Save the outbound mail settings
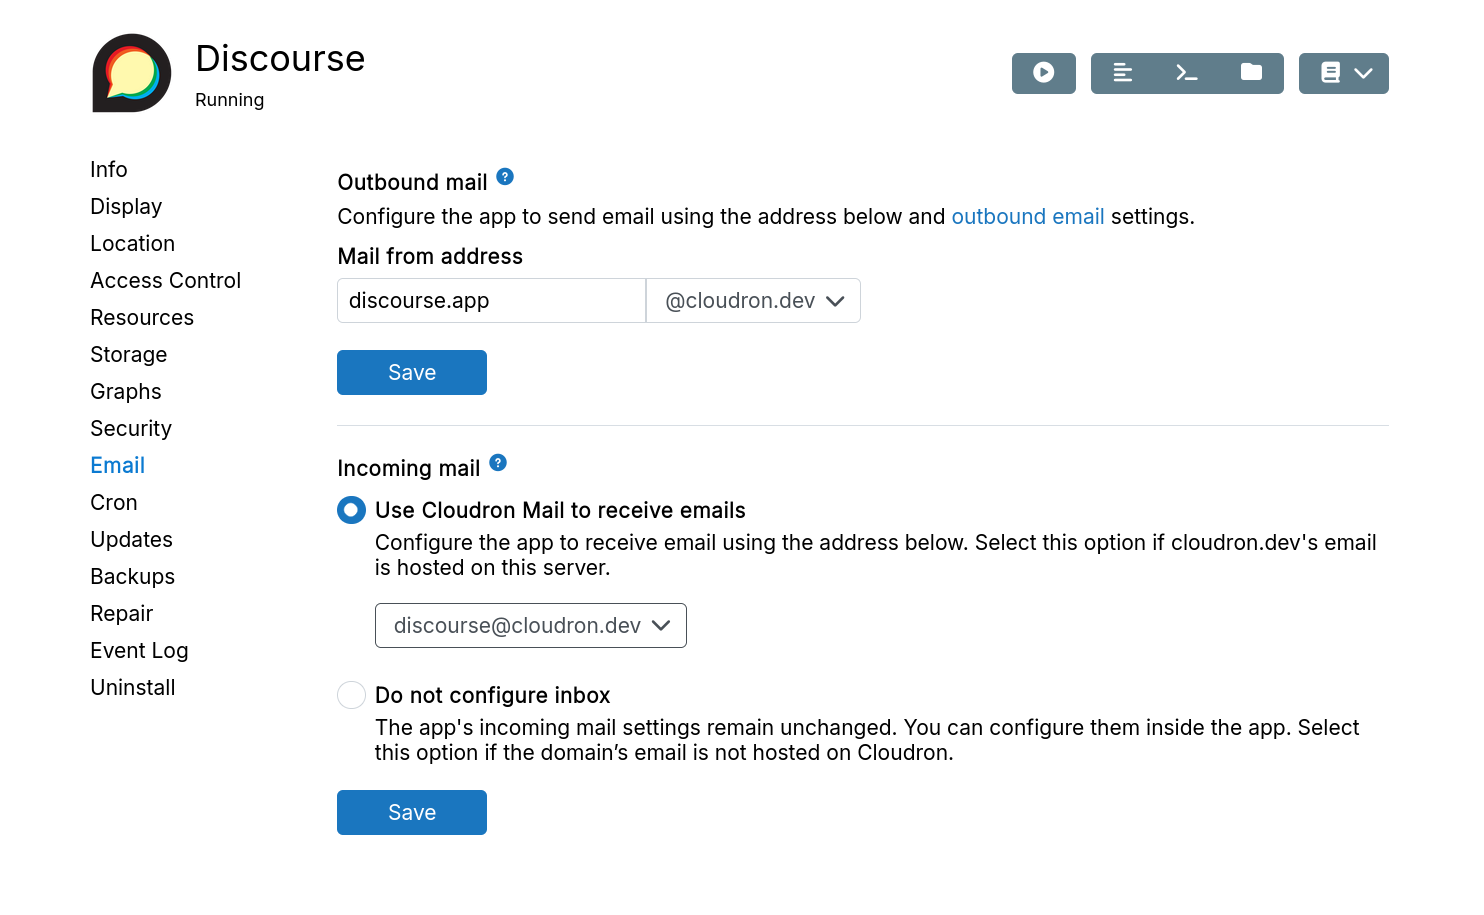Image resolution: width=1484 pixels, height=915 pixels. (411, 373)
